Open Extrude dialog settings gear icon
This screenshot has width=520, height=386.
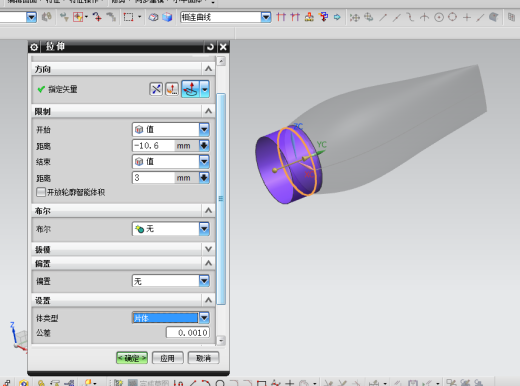(34, 47)
